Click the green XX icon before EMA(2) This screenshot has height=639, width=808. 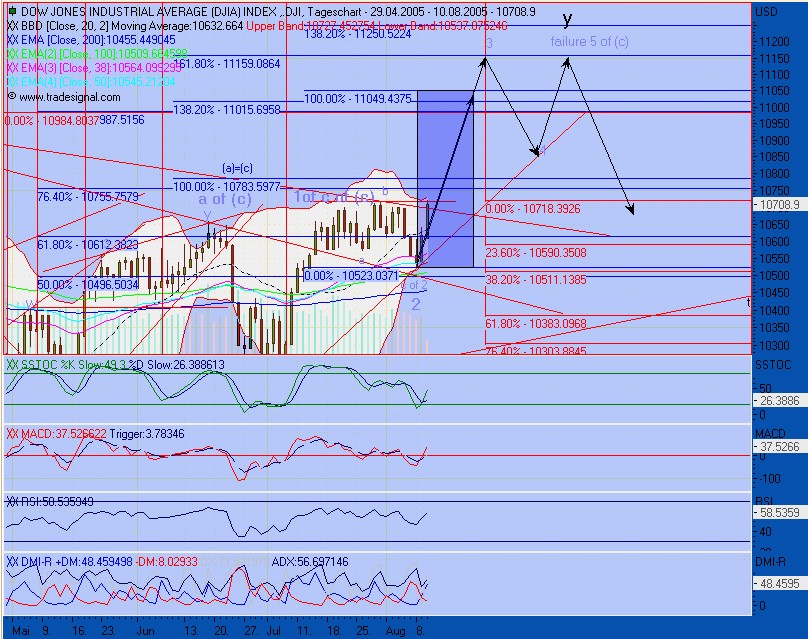pos(13,54)
